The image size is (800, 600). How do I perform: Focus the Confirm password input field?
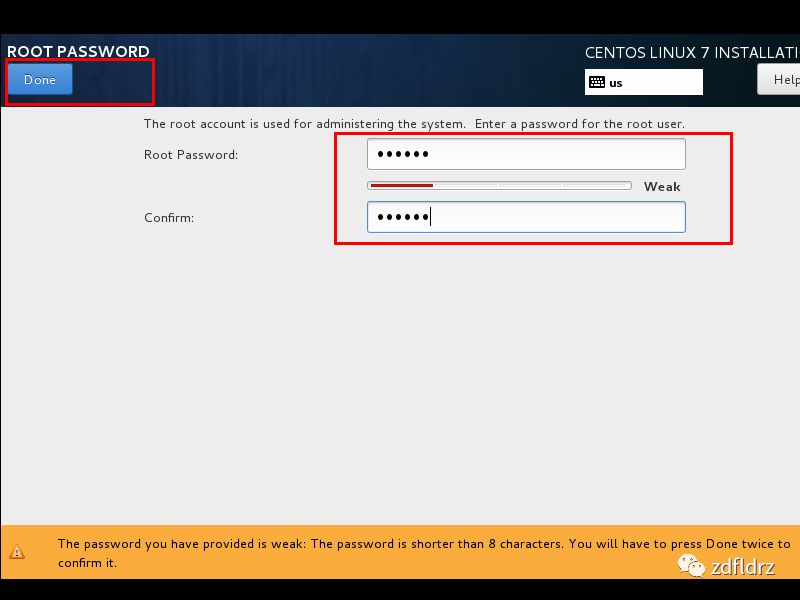click(526, 217)
